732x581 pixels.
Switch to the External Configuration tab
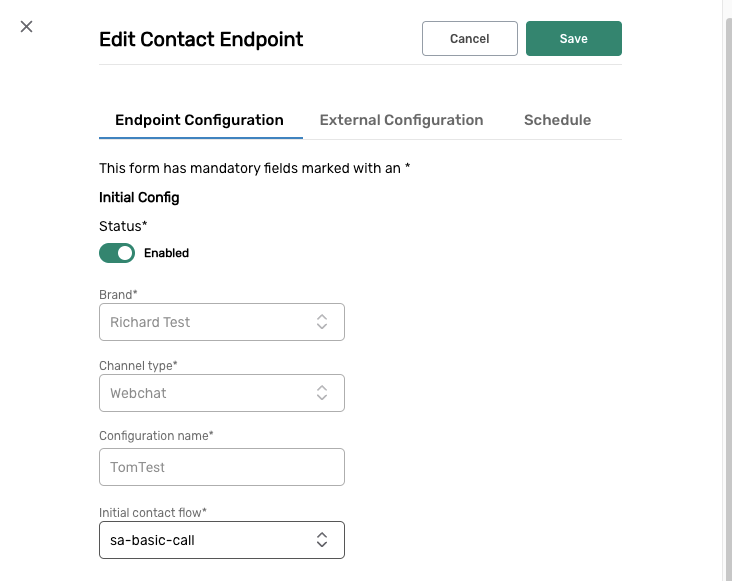401,120
